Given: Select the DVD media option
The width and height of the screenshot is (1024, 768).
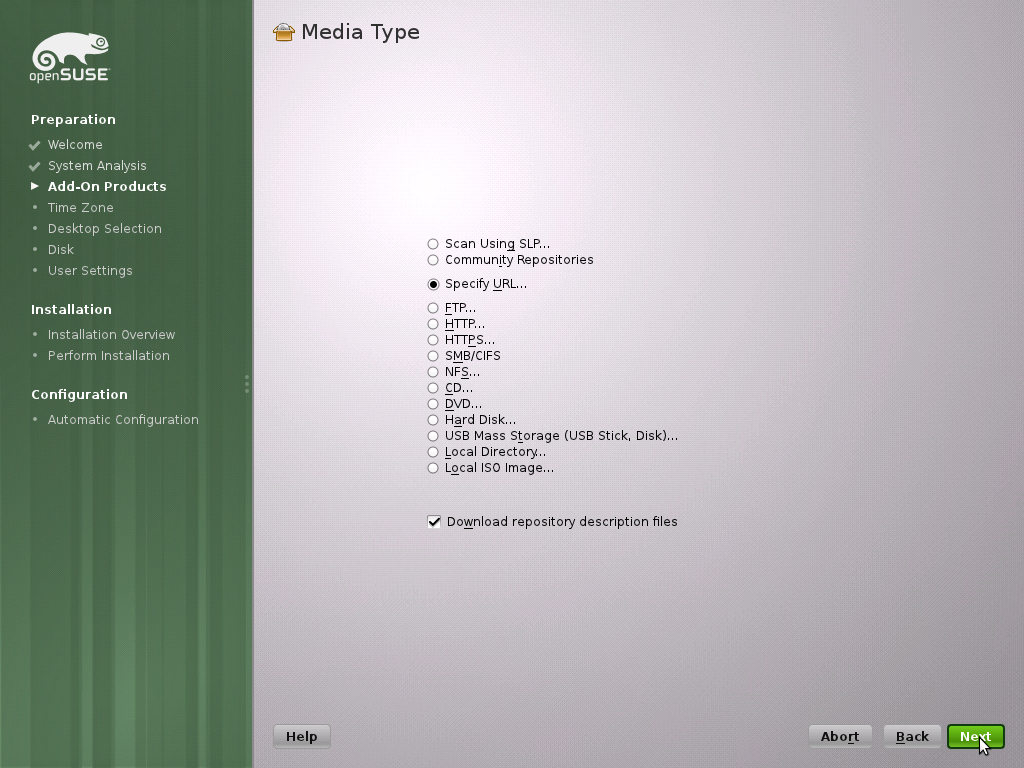Looking at the screenshot, I should tap(433, 404).
